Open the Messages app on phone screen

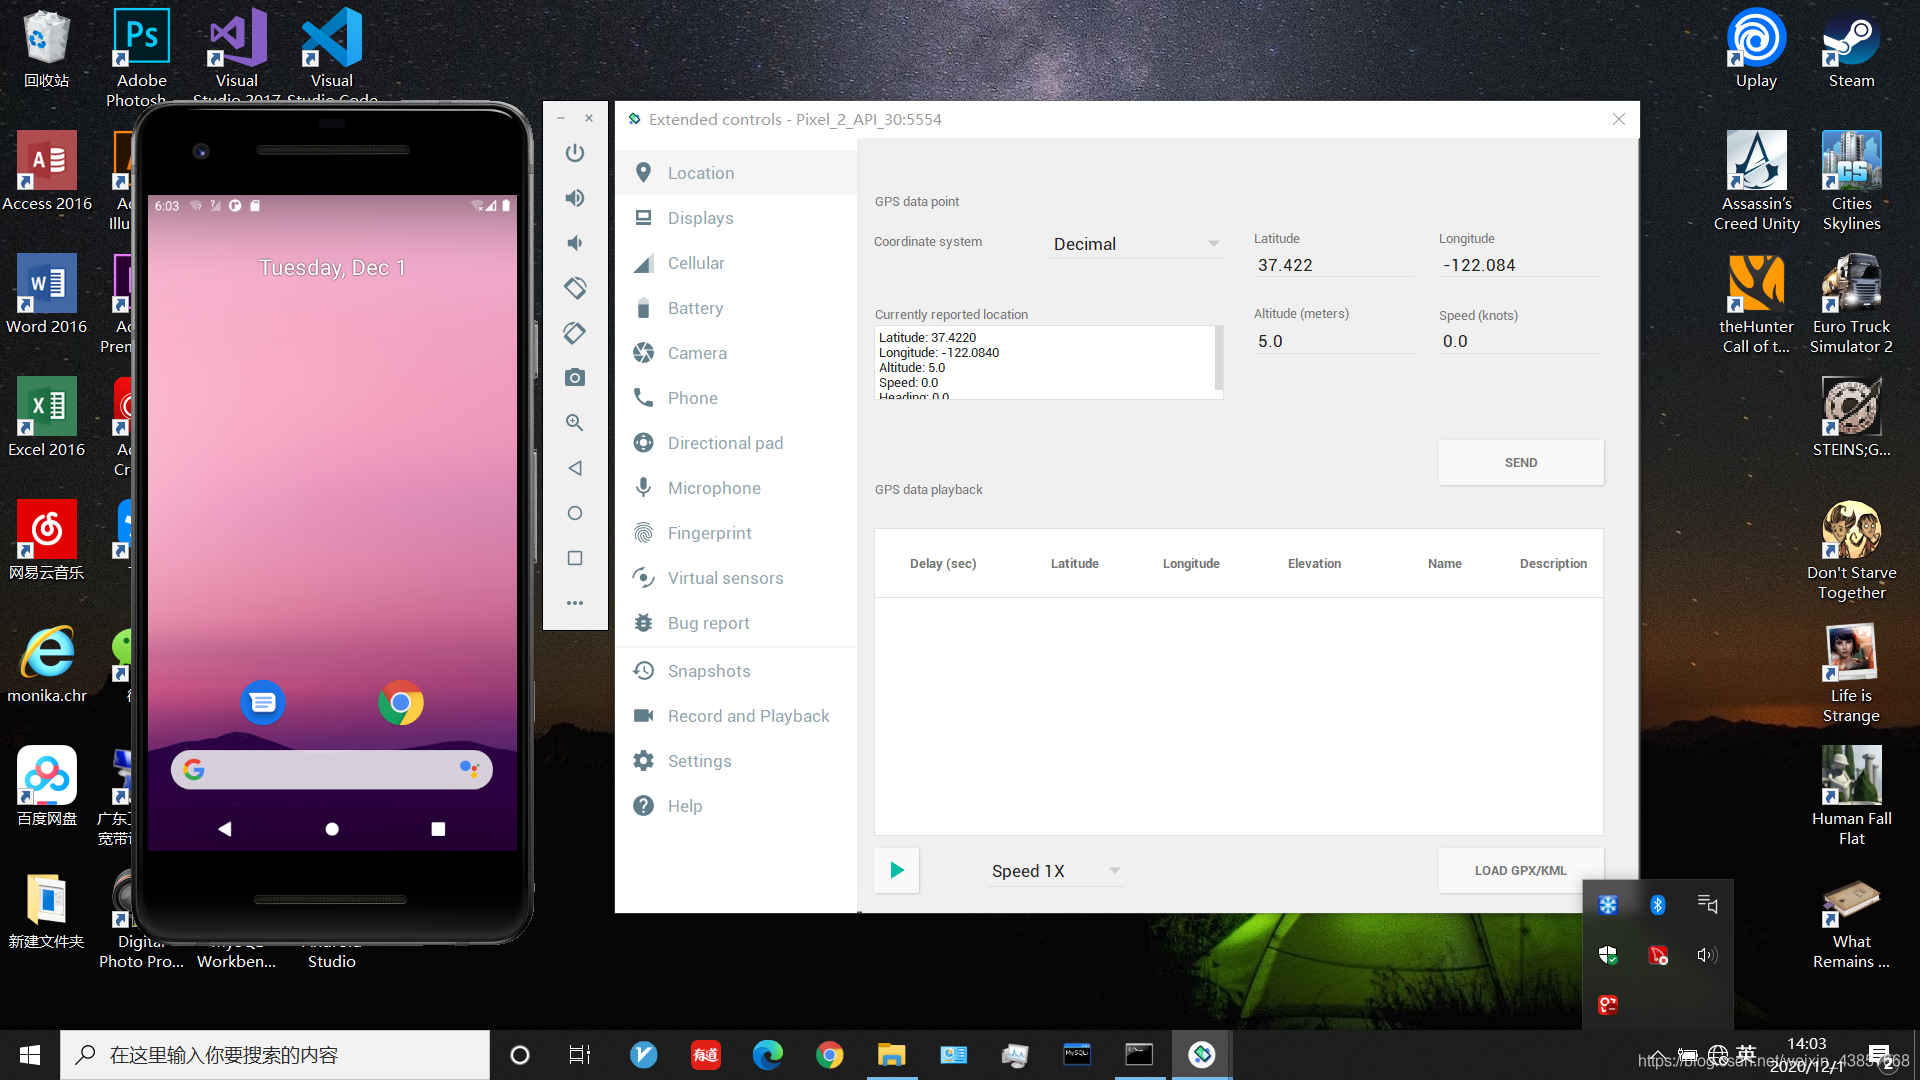pyautogui.click(x=263, y=703)
